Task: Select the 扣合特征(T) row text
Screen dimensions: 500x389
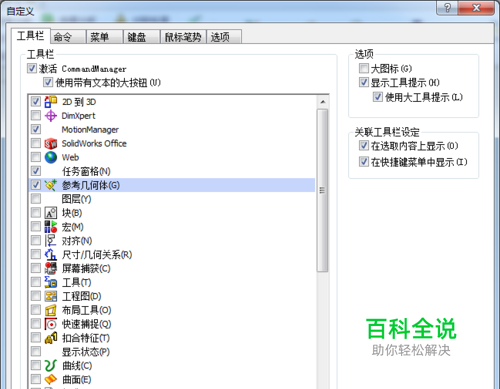Action: [x=86, y=338]
